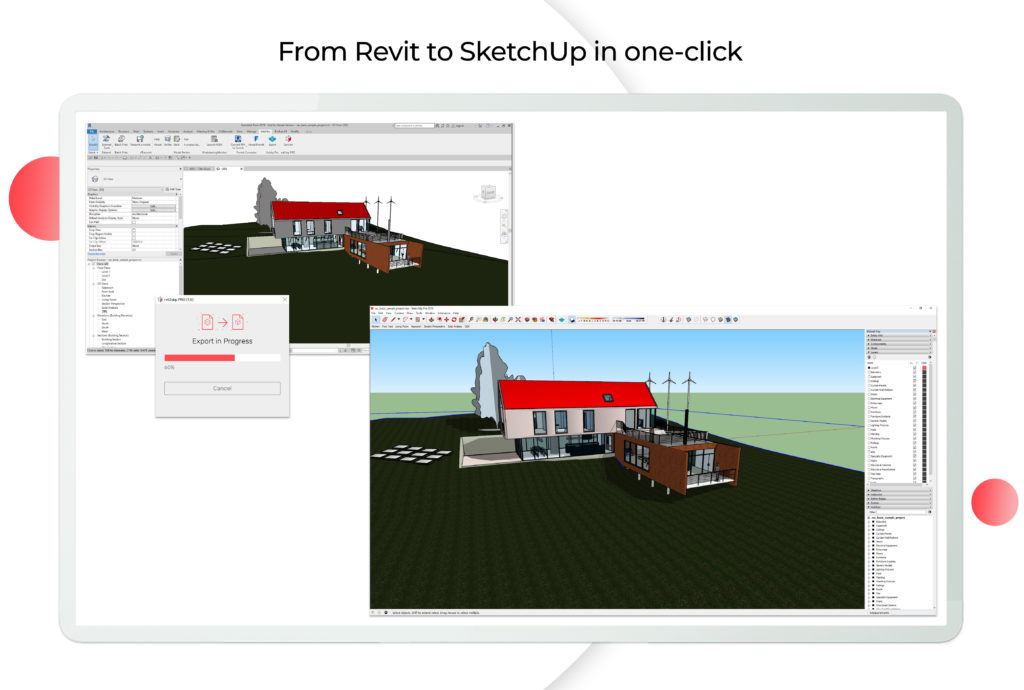Image resolution: width=1024 pixels, height=690 pixels.
Task: Pick the Eraser tool in SketchUp
Action: [x=385, y=319]
